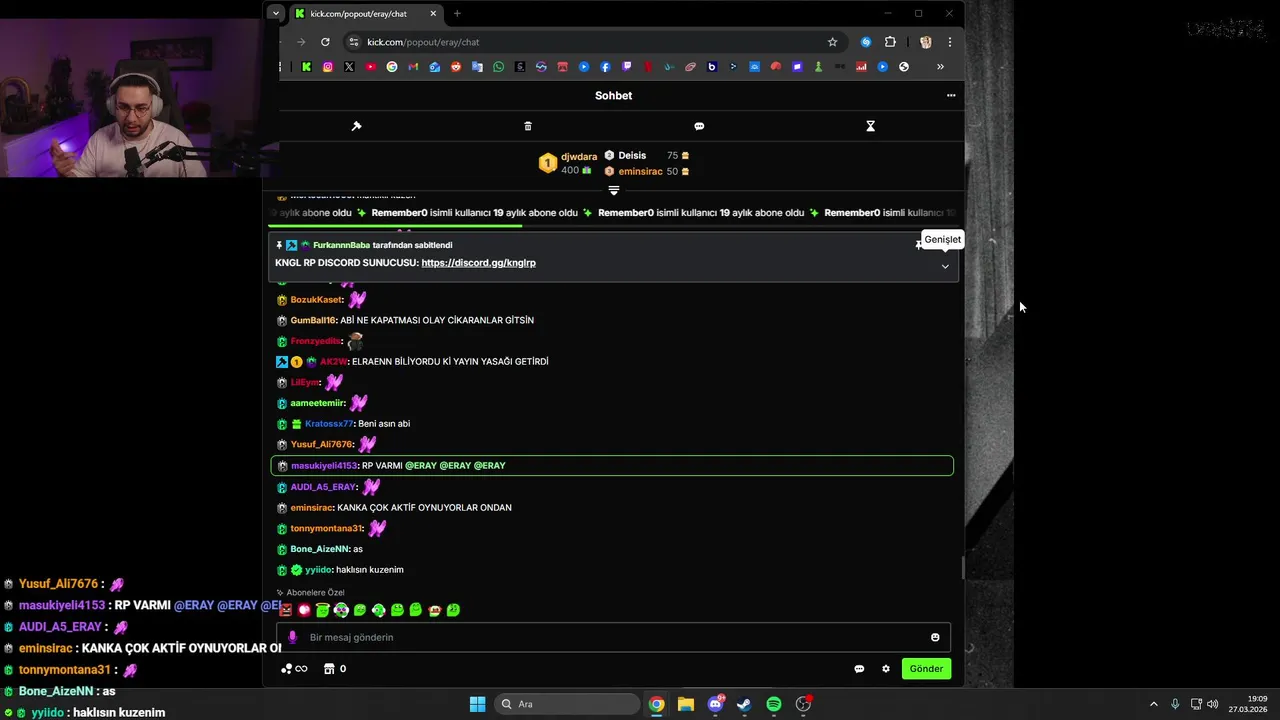Show hidden tray icons chevron
1280x720 pixels.
pyautogui.click(x=1153, y=704)
